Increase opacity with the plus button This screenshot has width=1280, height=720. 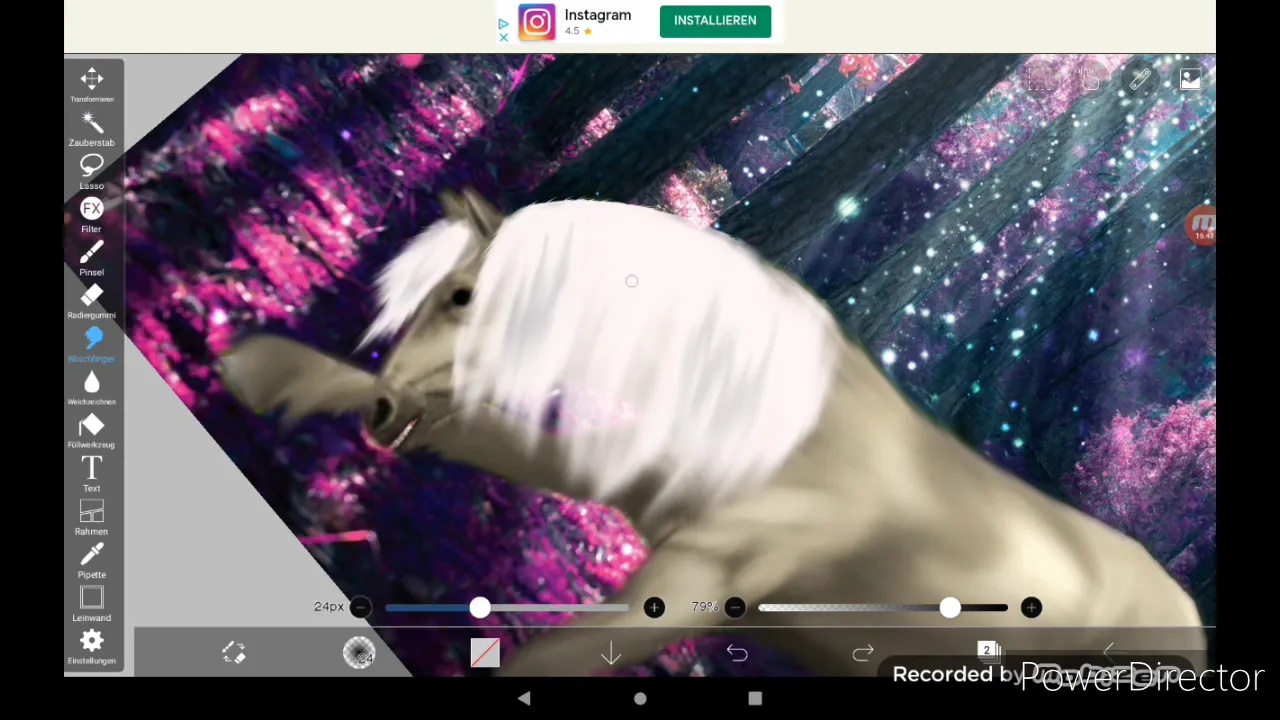(x=1031, y=607)
